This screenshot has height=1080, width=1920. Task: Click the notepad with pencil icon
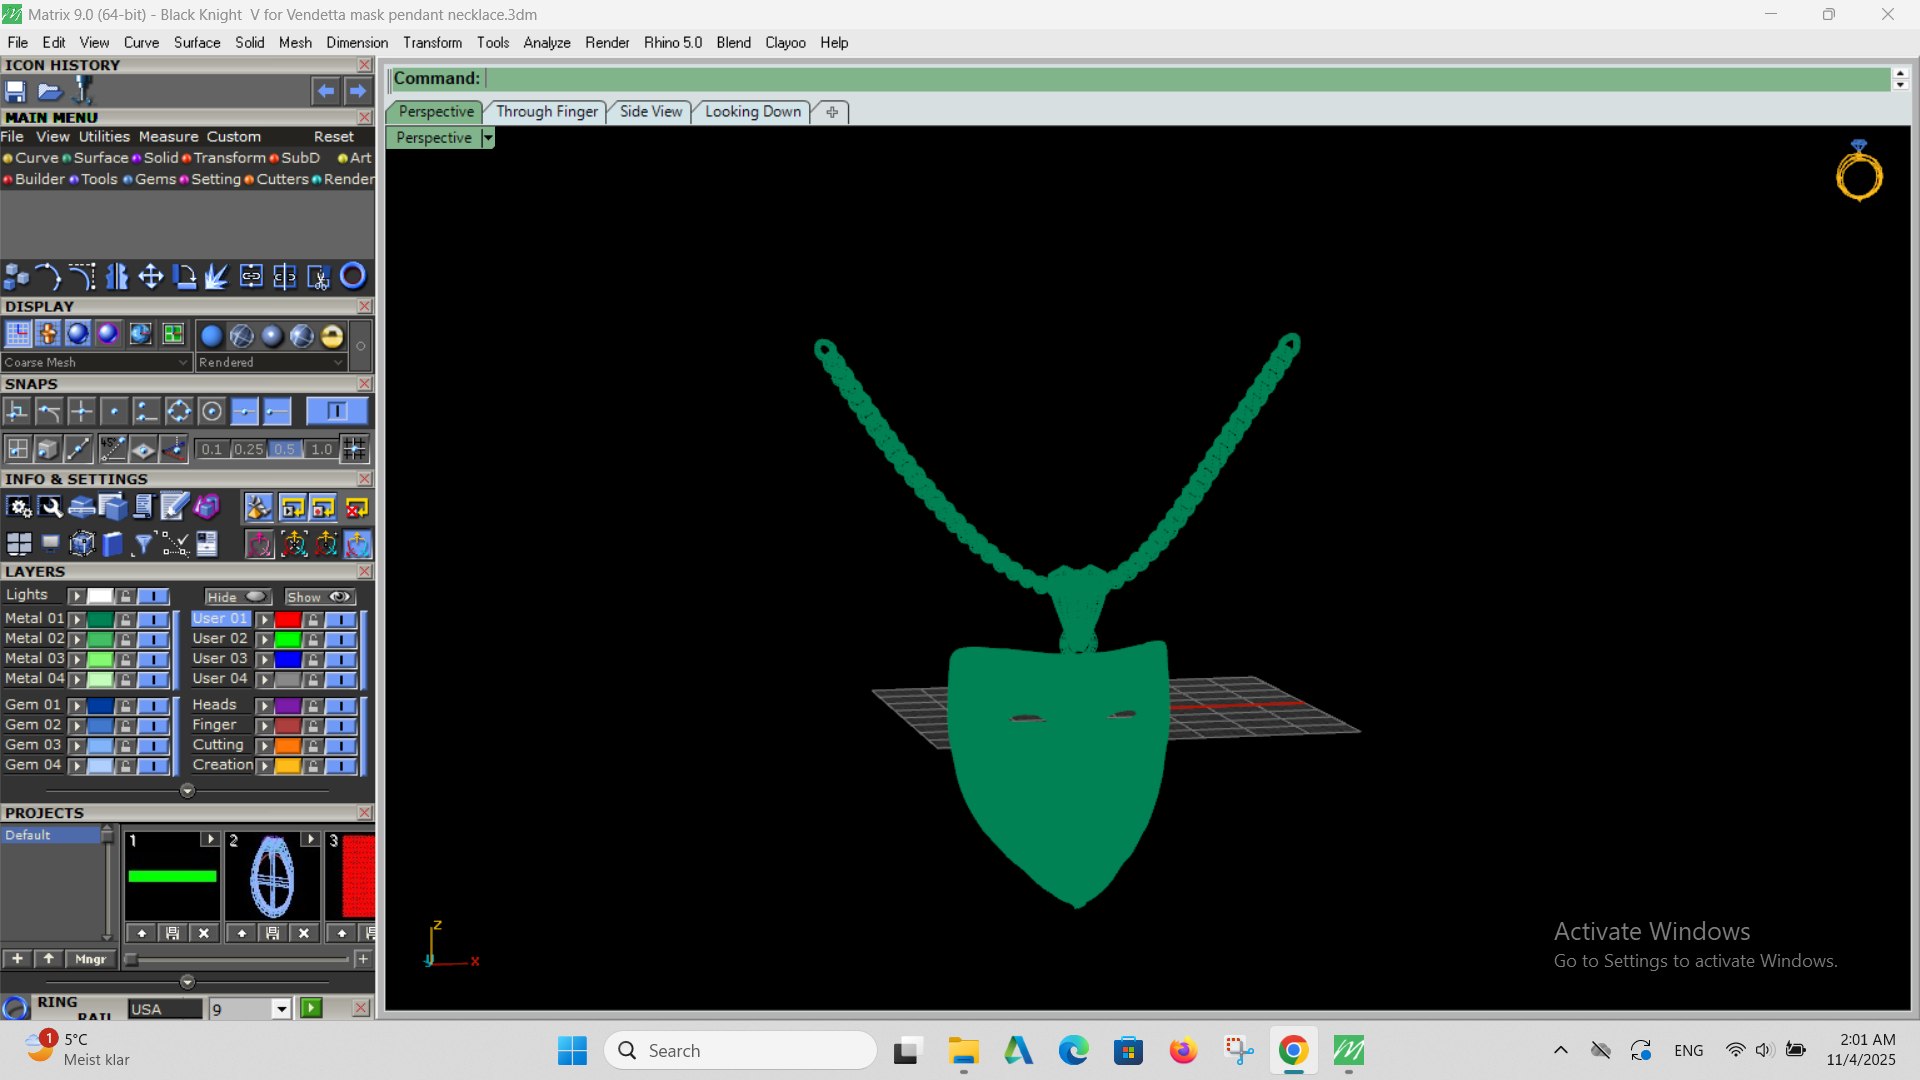click(174, 508)
